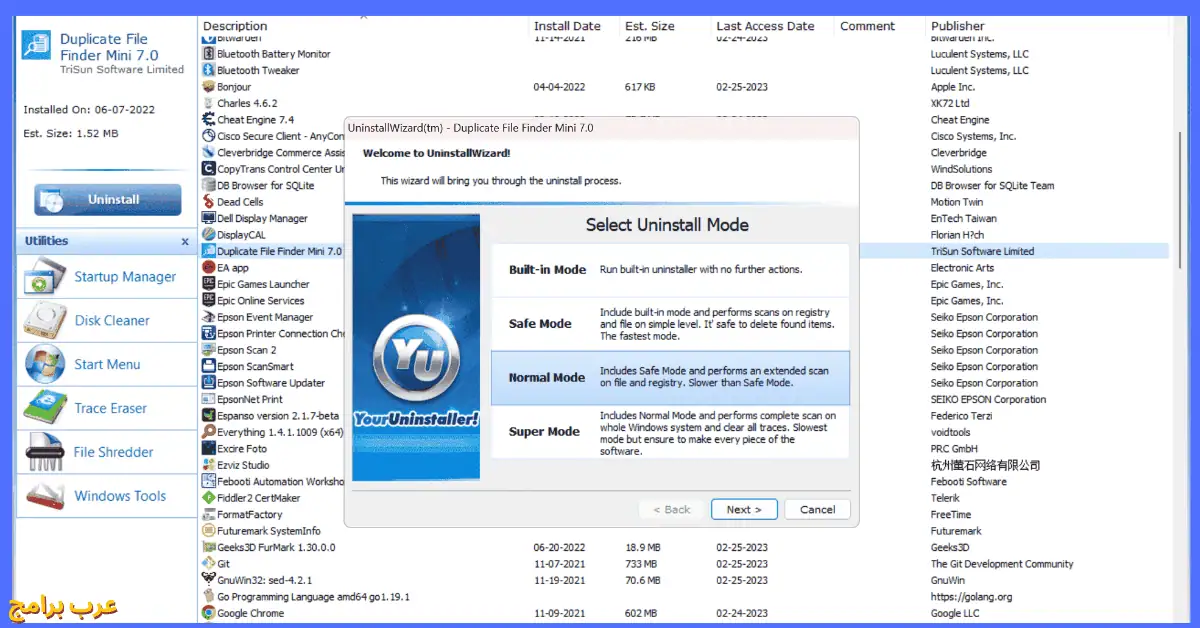Launch the File Shredder icon
The height and width of the screenshot is (628, 1200).
(x=44, y=452)
